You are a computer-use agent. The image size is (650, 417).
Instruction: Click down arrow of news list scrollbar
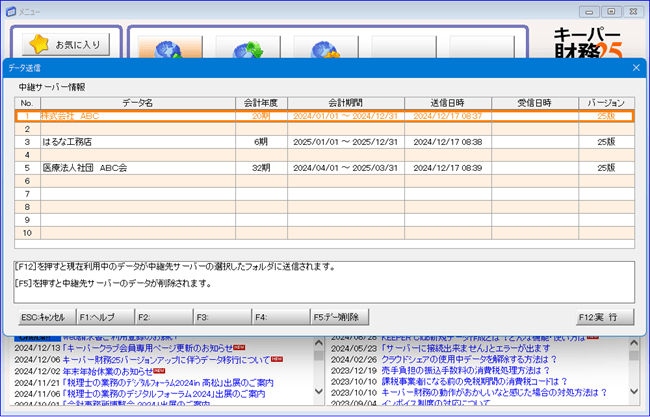[x=318, y=391]
